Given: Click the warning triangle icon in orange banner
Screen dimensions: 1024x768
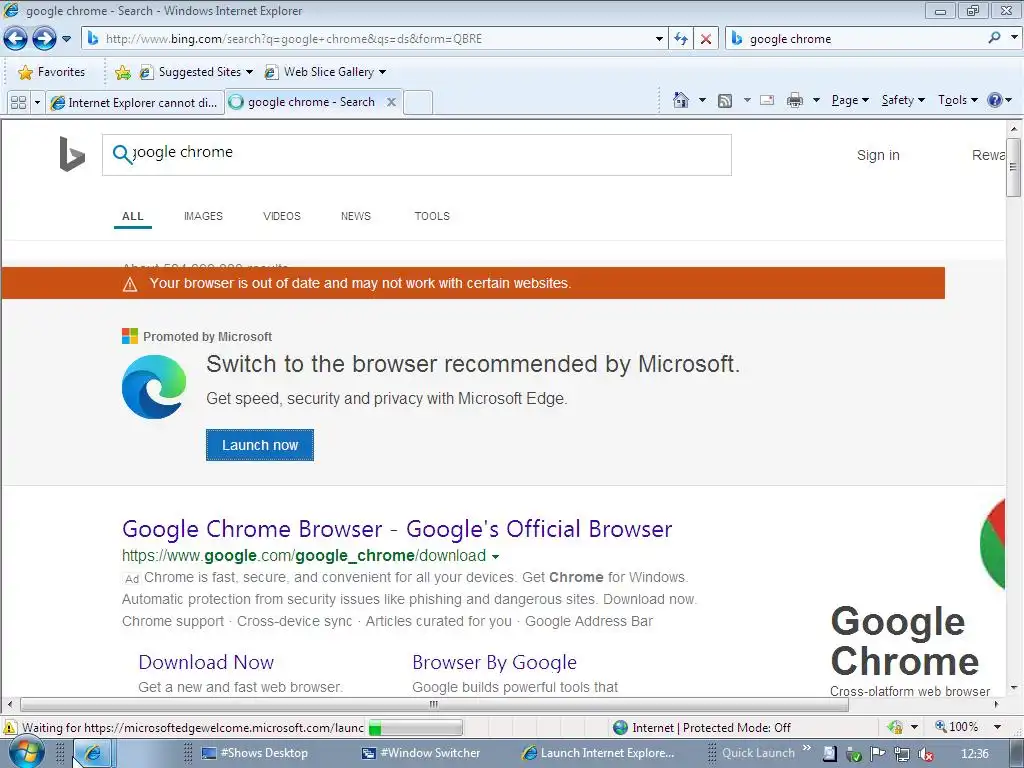Looking at the screenshot, I should [130, 284].
